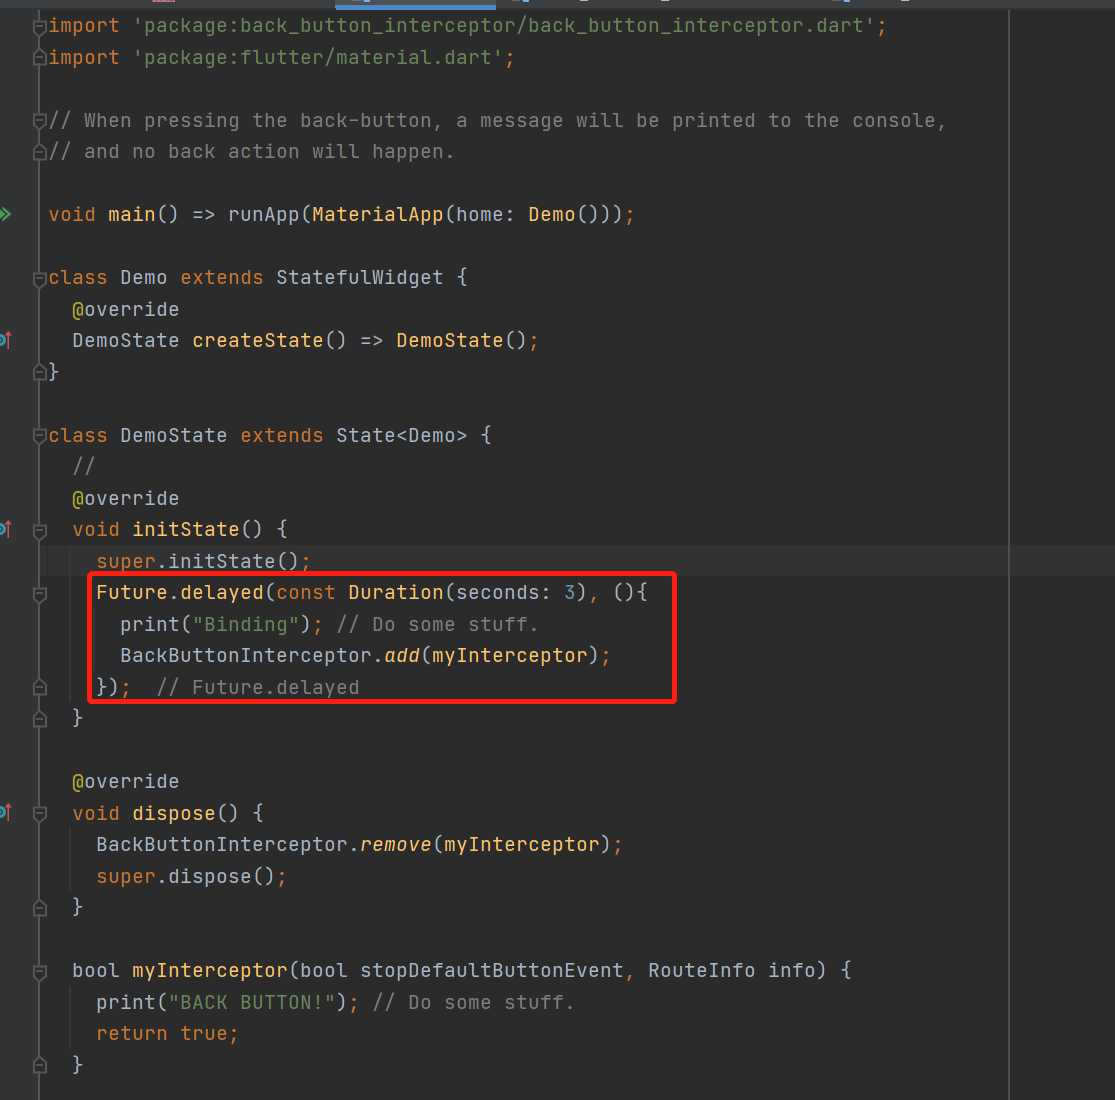The image size is (1115, 1100).
Task: Click the highlighted super.initState() line
Action: point(200,561)
